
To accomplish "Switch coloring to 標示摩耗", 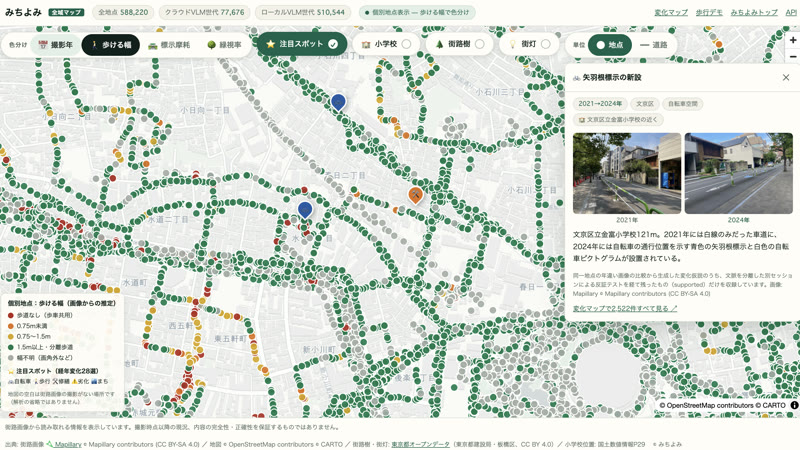I will tap(169, 45).
